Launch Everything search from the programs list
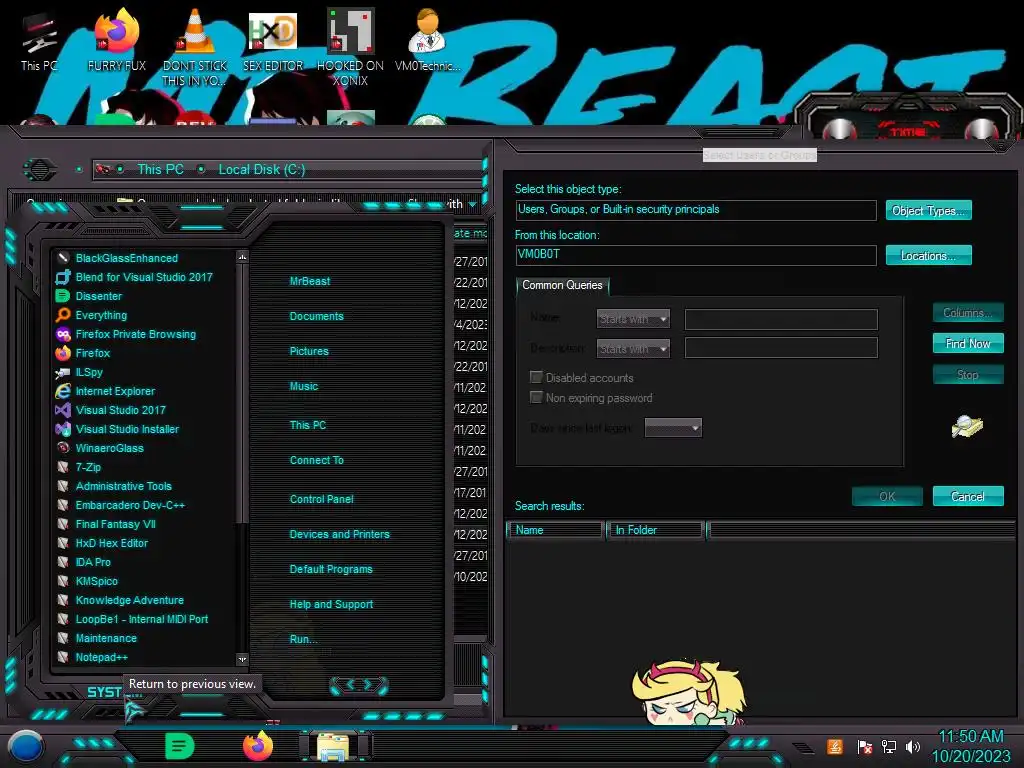Image resolution: width=1024 pixels, height=768 pixels. tap(101, 315)
